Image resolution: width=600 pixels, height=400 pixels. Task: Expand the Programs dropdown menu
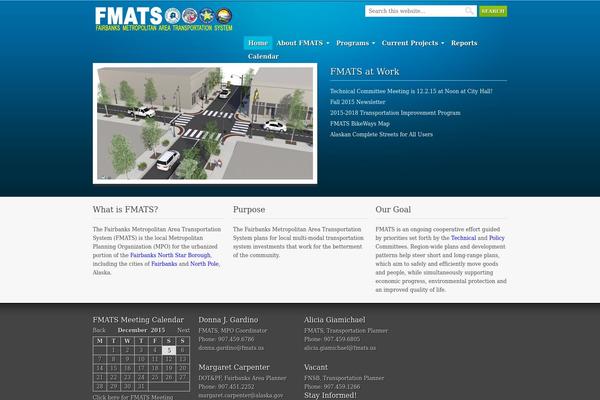tap(355, 43)
